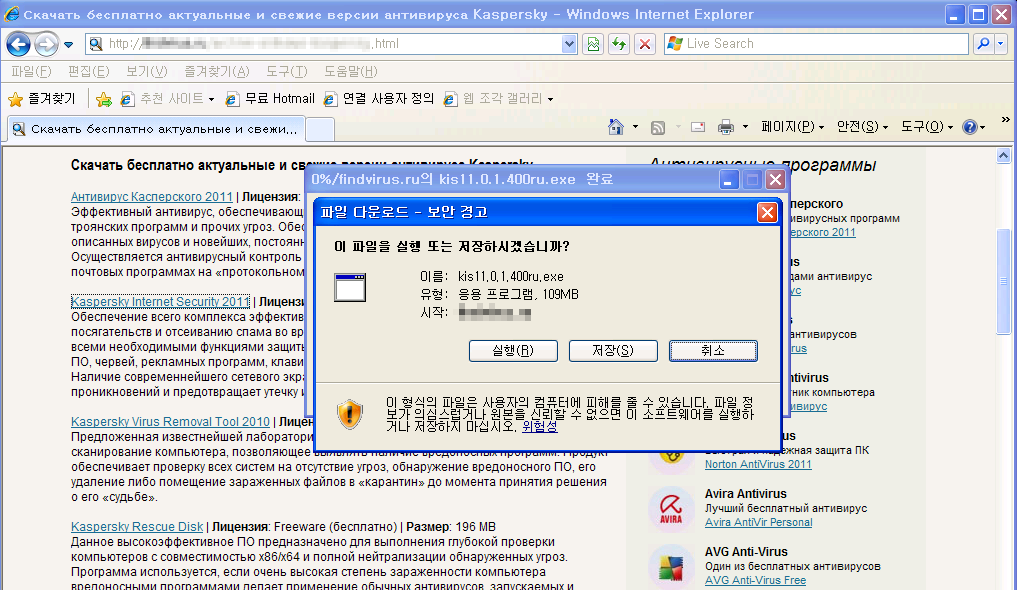The width and height of the screenshot is (1017, 590).
Task: Open the recent pages dropdown next to Forward
Action: click(x=69, y=45)
